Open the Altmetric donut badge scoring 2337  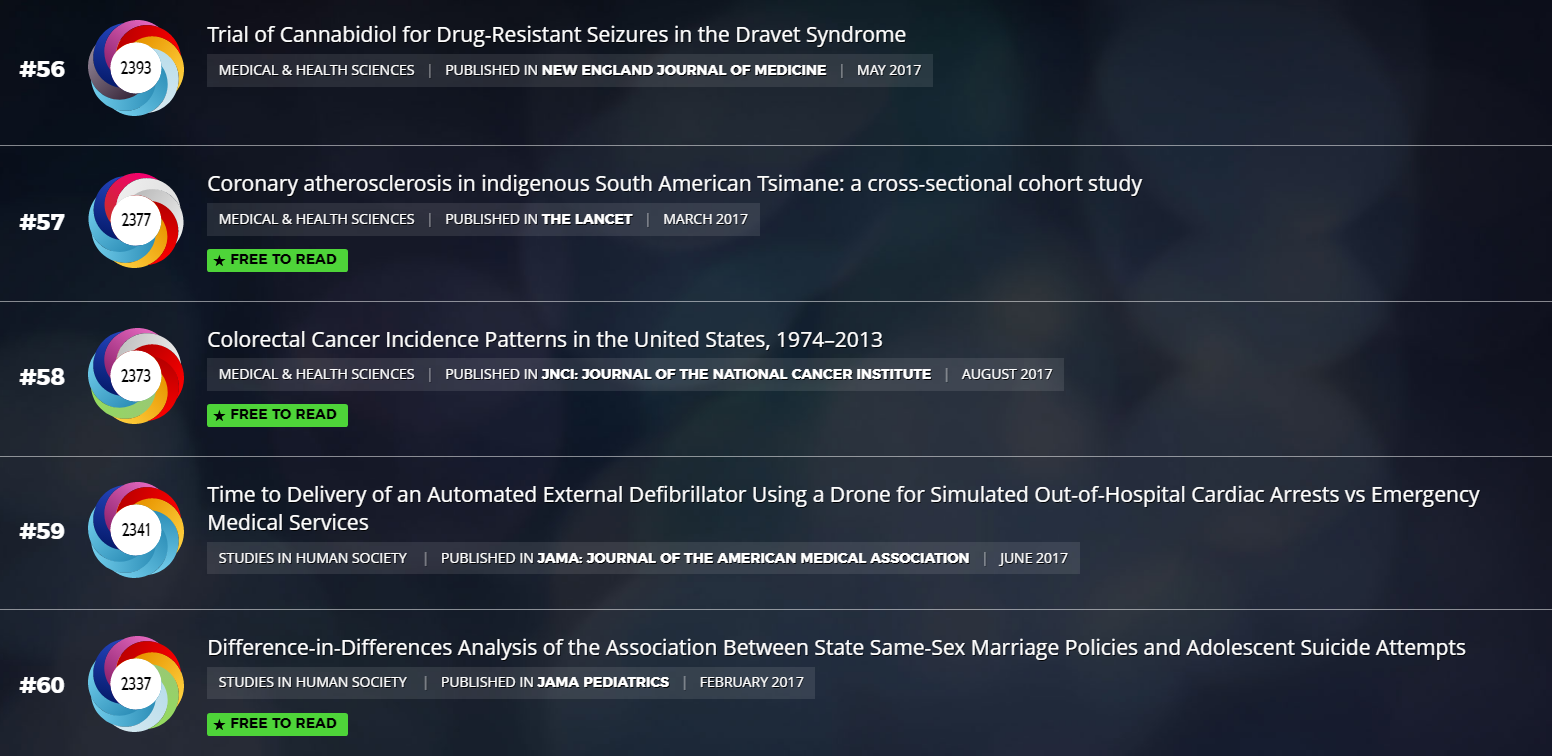136,685
